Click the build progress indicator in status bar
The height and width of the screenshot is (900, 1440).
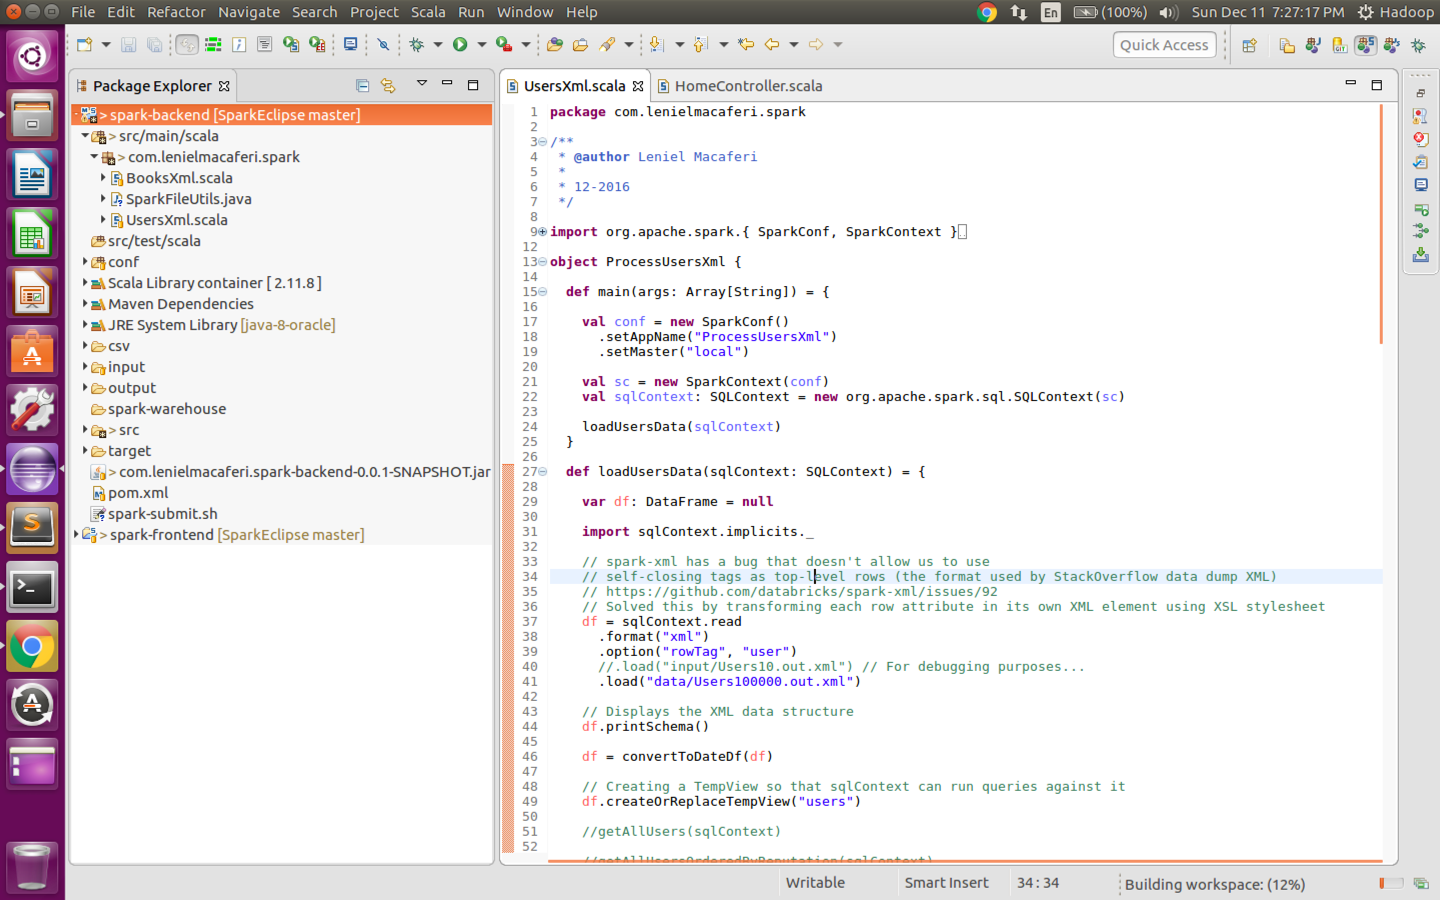1390,883
